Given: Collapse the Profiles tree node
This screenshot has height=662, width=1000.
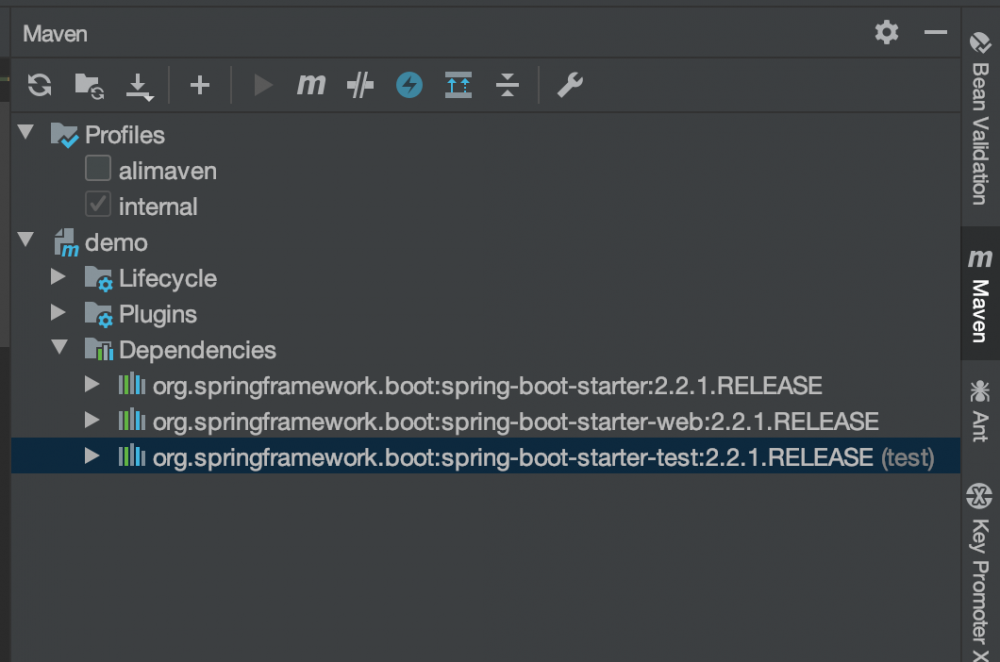Looking at the screenshot, I should pos(26,133).
